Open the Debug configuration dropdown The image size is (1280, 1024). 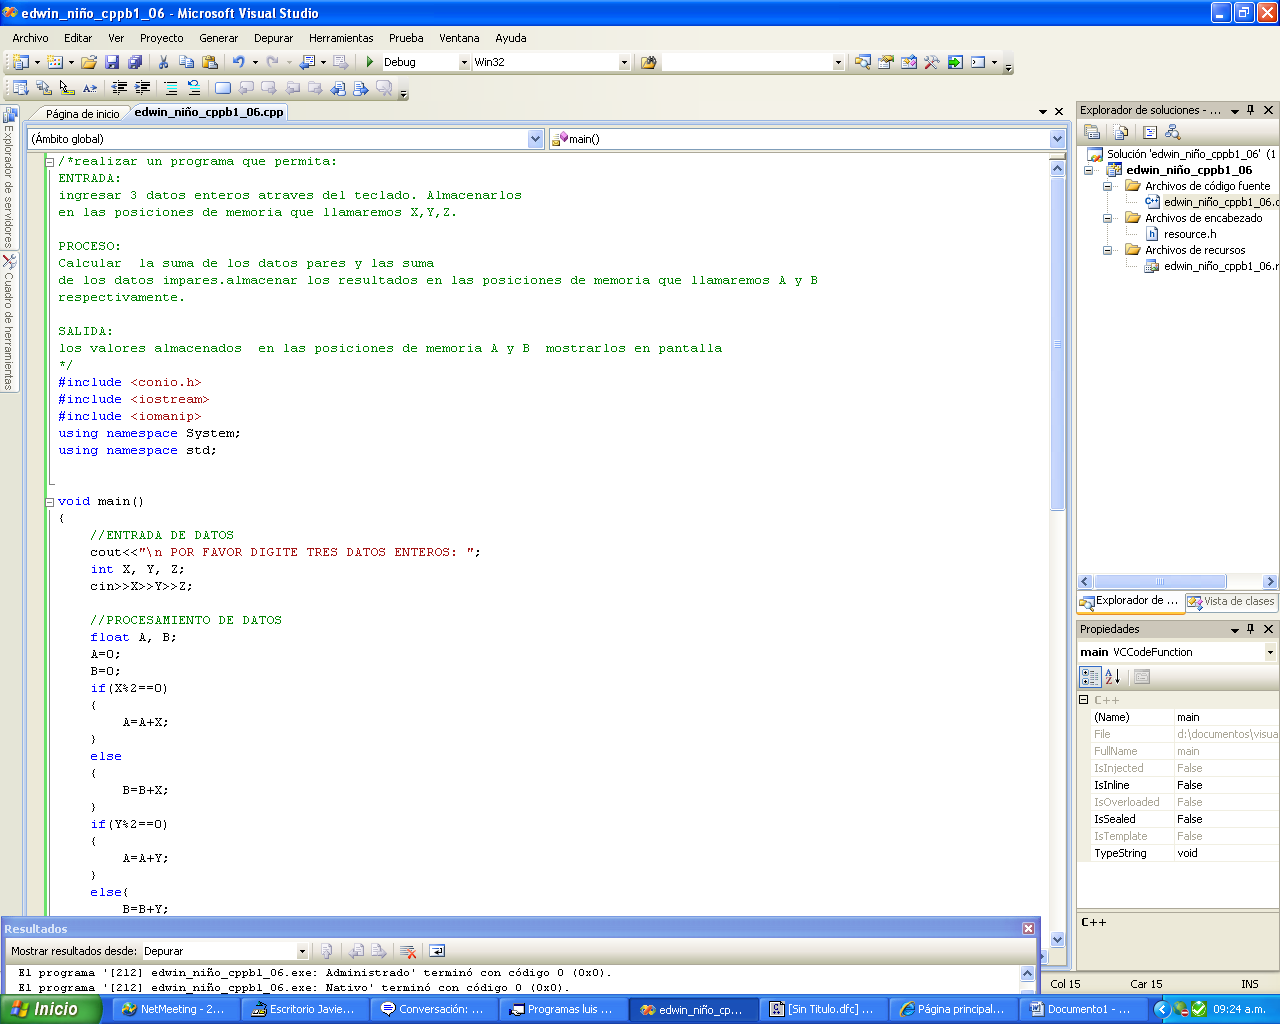pos(464,62)
